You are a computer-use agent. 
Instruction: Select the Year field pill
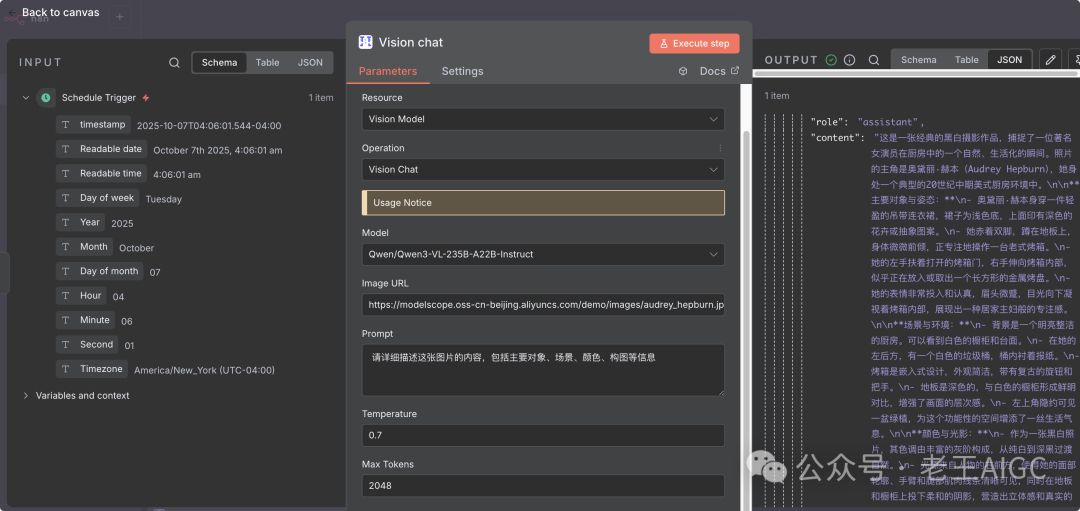81,222
